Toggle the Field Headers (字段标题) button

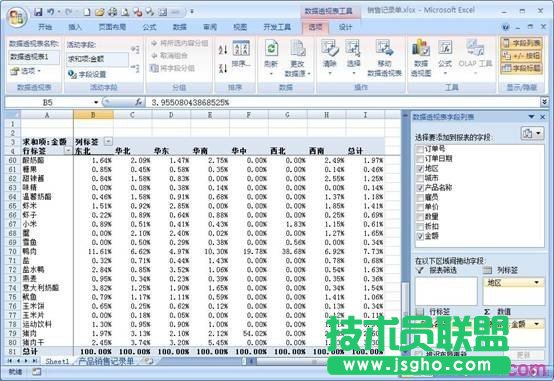pyautogui.click(x=521, y=68)
